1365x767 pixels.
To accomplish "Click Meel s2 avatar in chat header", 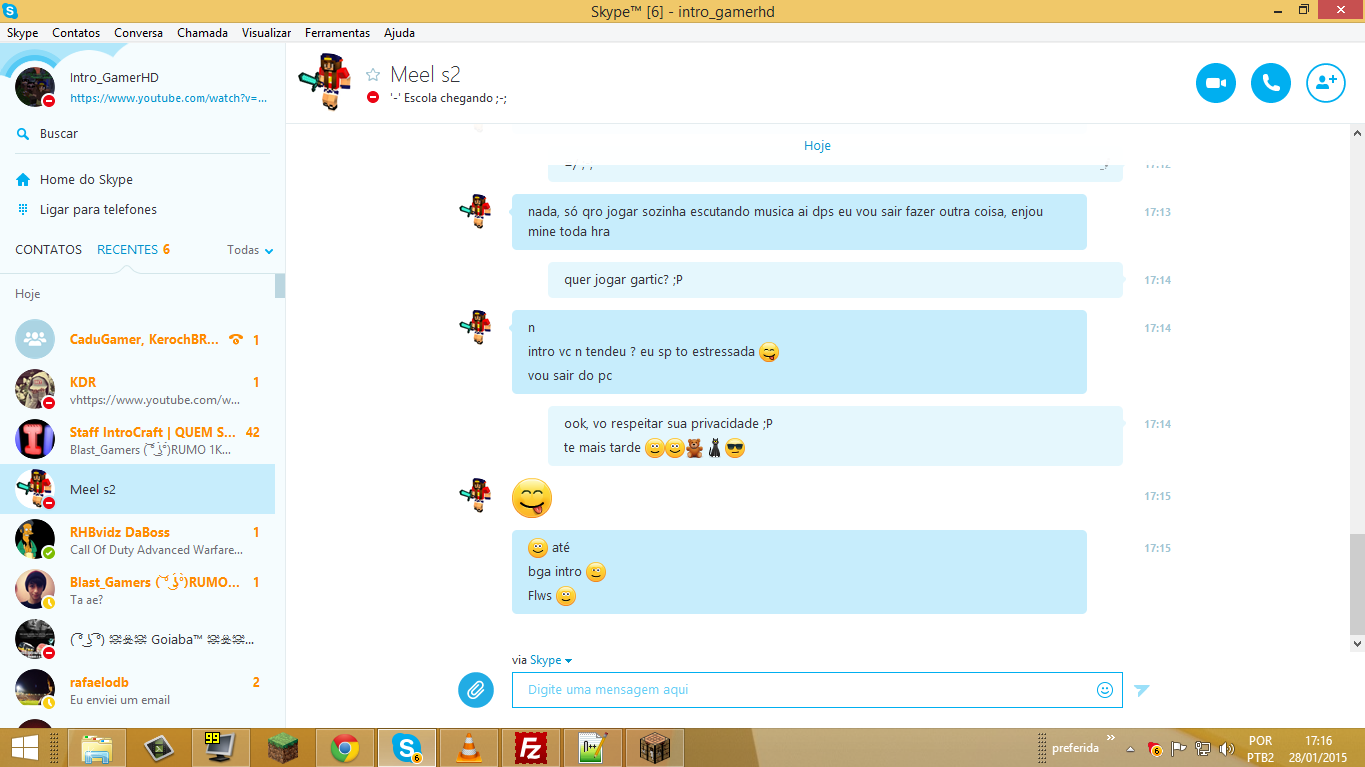I will coord(325,82).
